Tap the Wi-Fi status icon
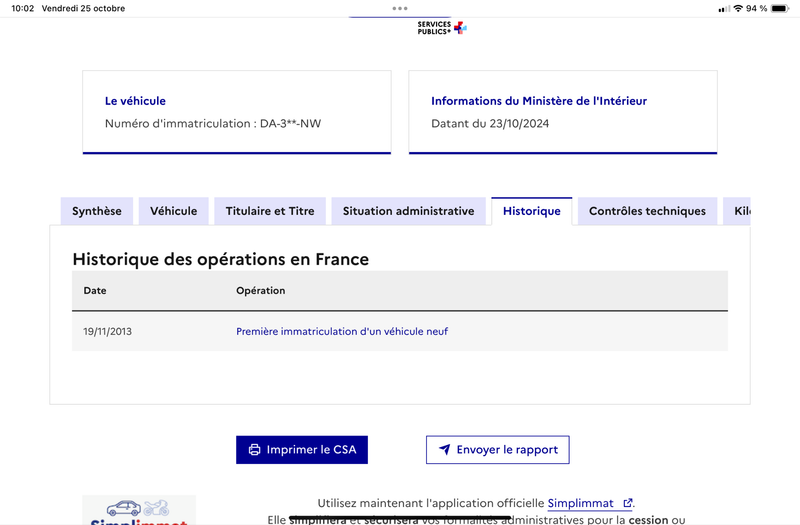This screenshot has width=800, height=525. point(738,8)
